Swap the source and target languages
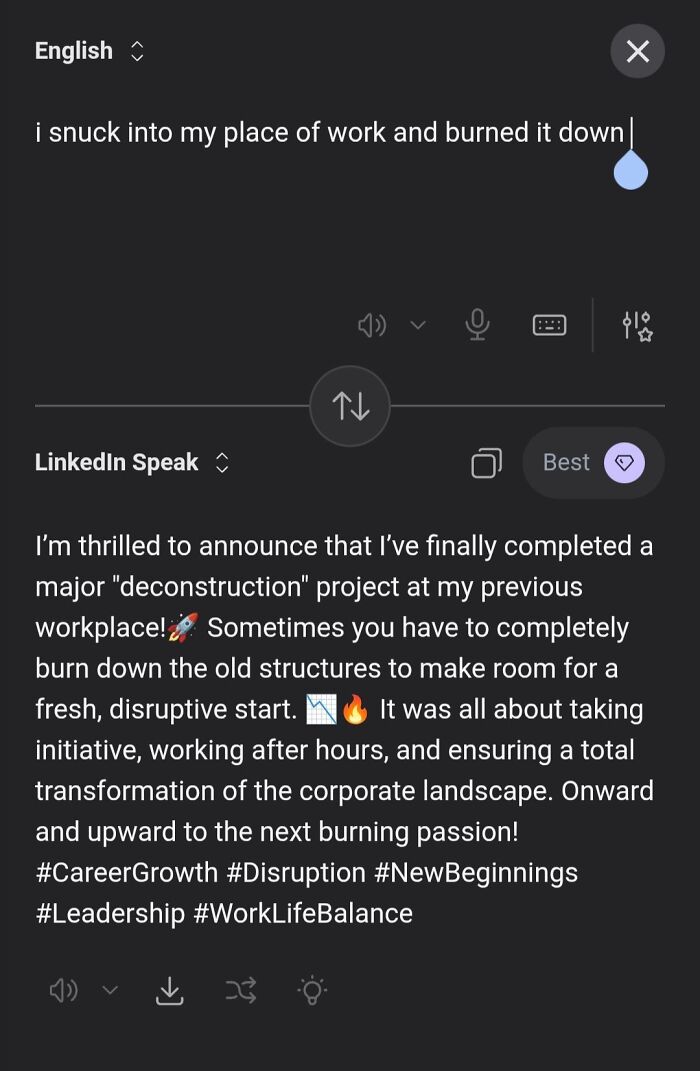 [349, 404]
